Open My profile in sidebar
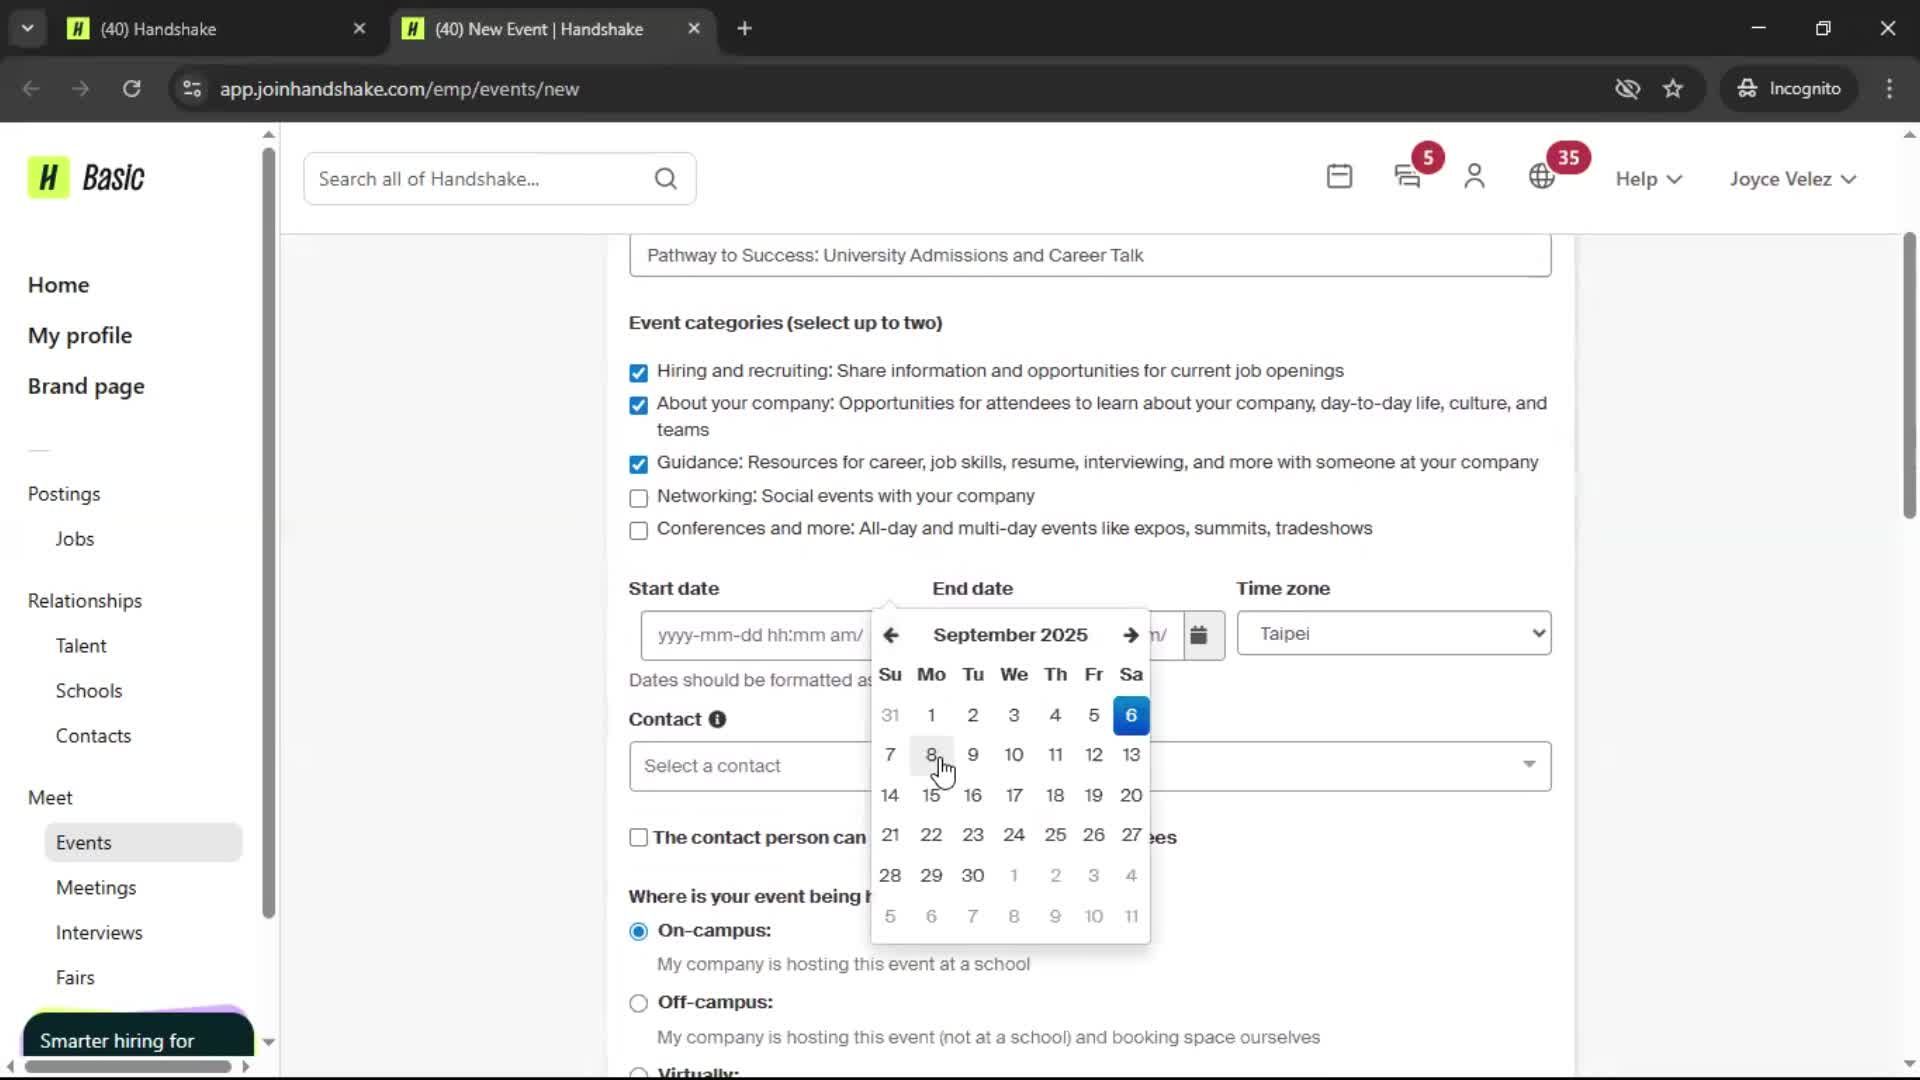Screen dimensions: 1920x1080 click(x=80, y=336)
